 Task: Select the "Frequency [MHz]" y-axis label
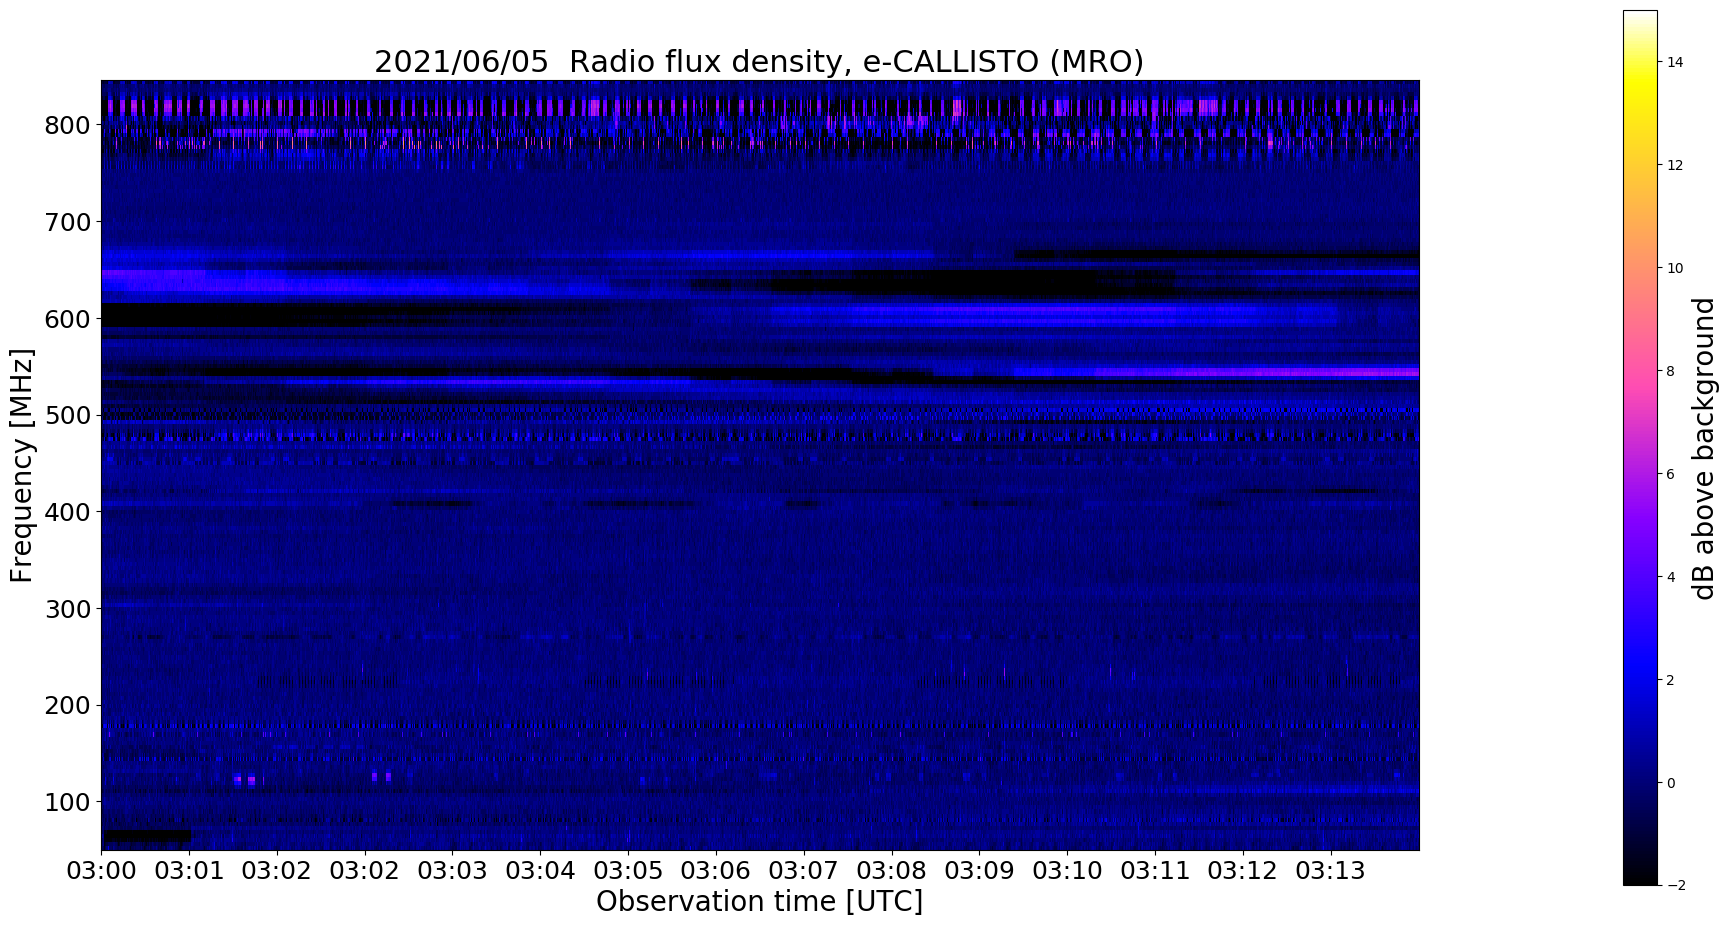[x=22, y=465]
